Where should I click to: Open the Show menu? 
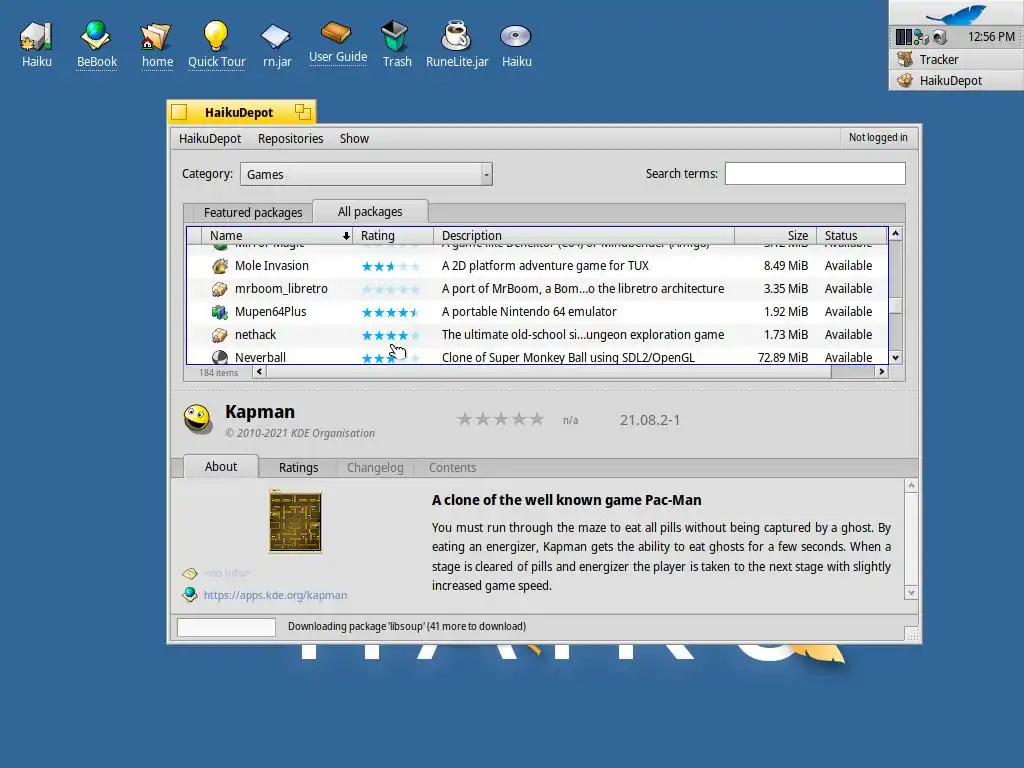[x=354, y=138]
